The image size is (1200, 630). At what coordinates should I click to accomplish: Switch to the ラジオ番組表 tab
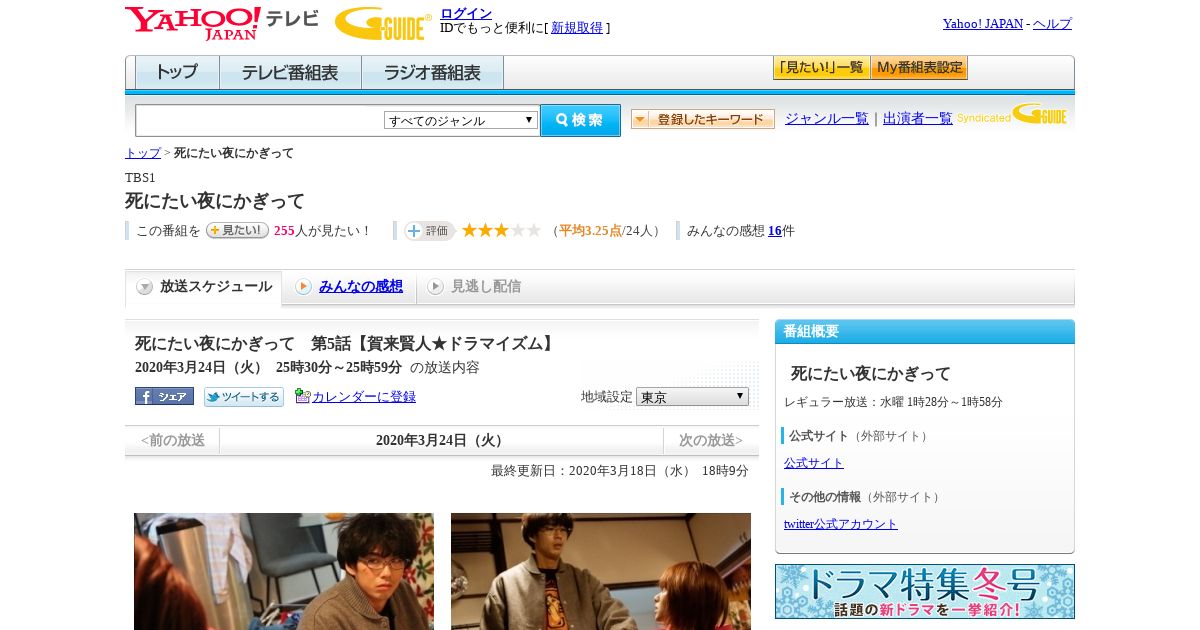432,73
